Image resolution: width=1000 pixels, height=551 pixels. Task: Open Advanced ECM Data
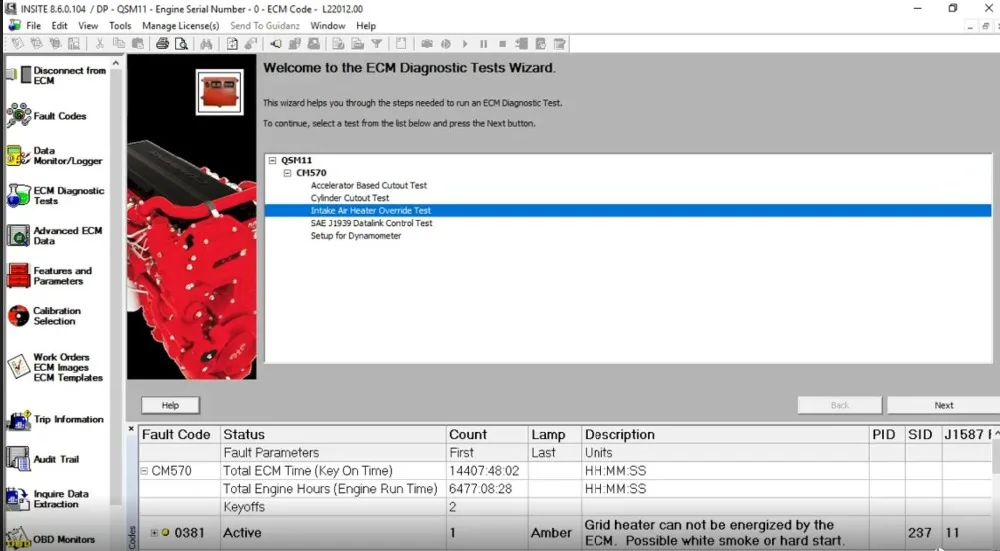pos(54,235)
